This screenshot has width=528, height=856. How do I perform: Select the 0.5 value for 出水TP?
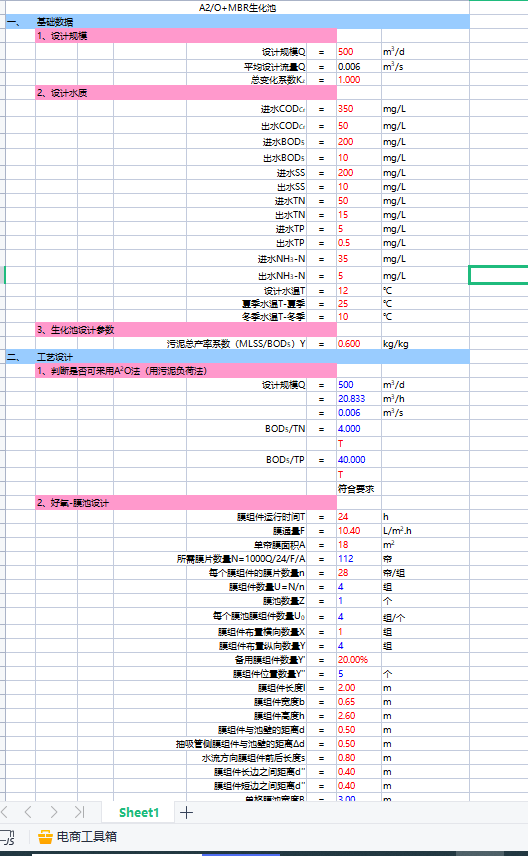click(359, 243)
